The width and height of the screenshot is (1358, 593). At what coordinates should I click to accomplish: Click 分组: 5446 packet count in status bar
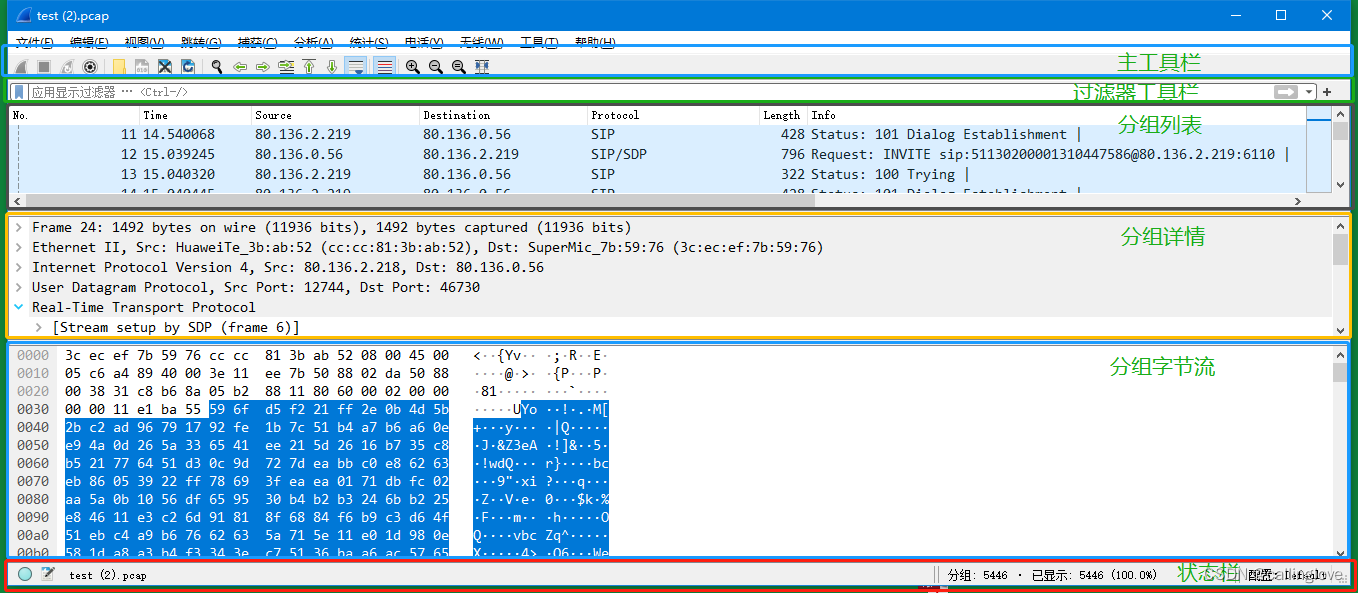[978, 575]
